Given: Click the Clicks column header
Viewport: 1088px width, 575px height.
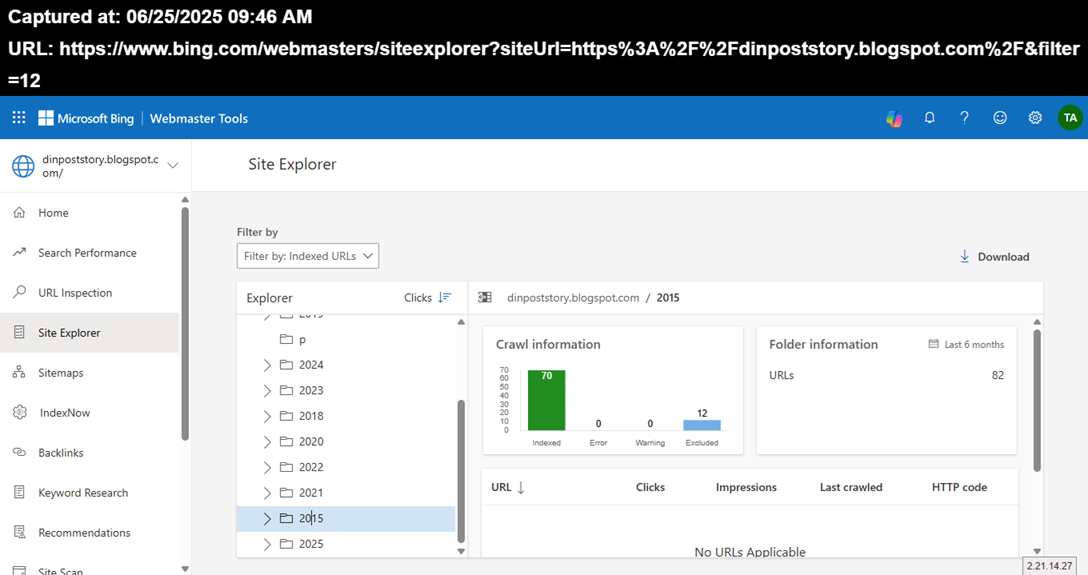Looking at the screenshot, I should (x=650, y=487).
